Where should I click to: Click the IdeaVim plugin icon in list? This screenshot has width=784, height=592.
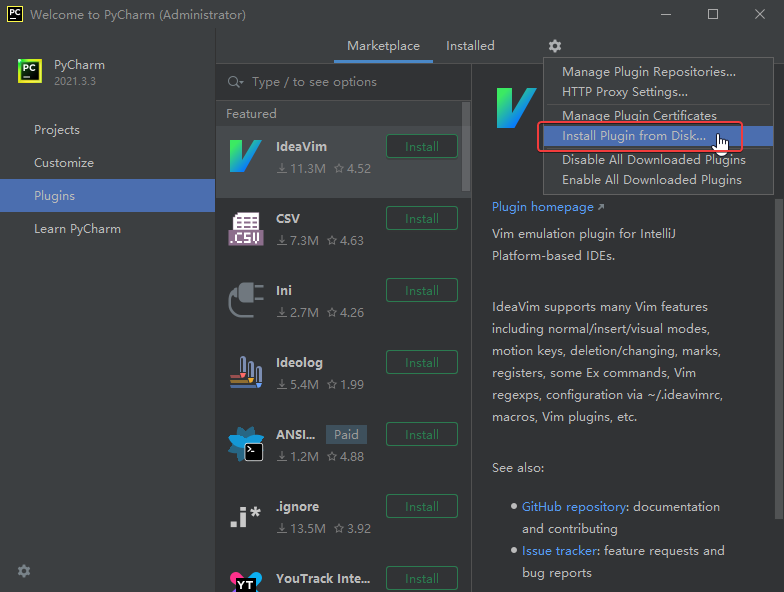click(246, 156)
